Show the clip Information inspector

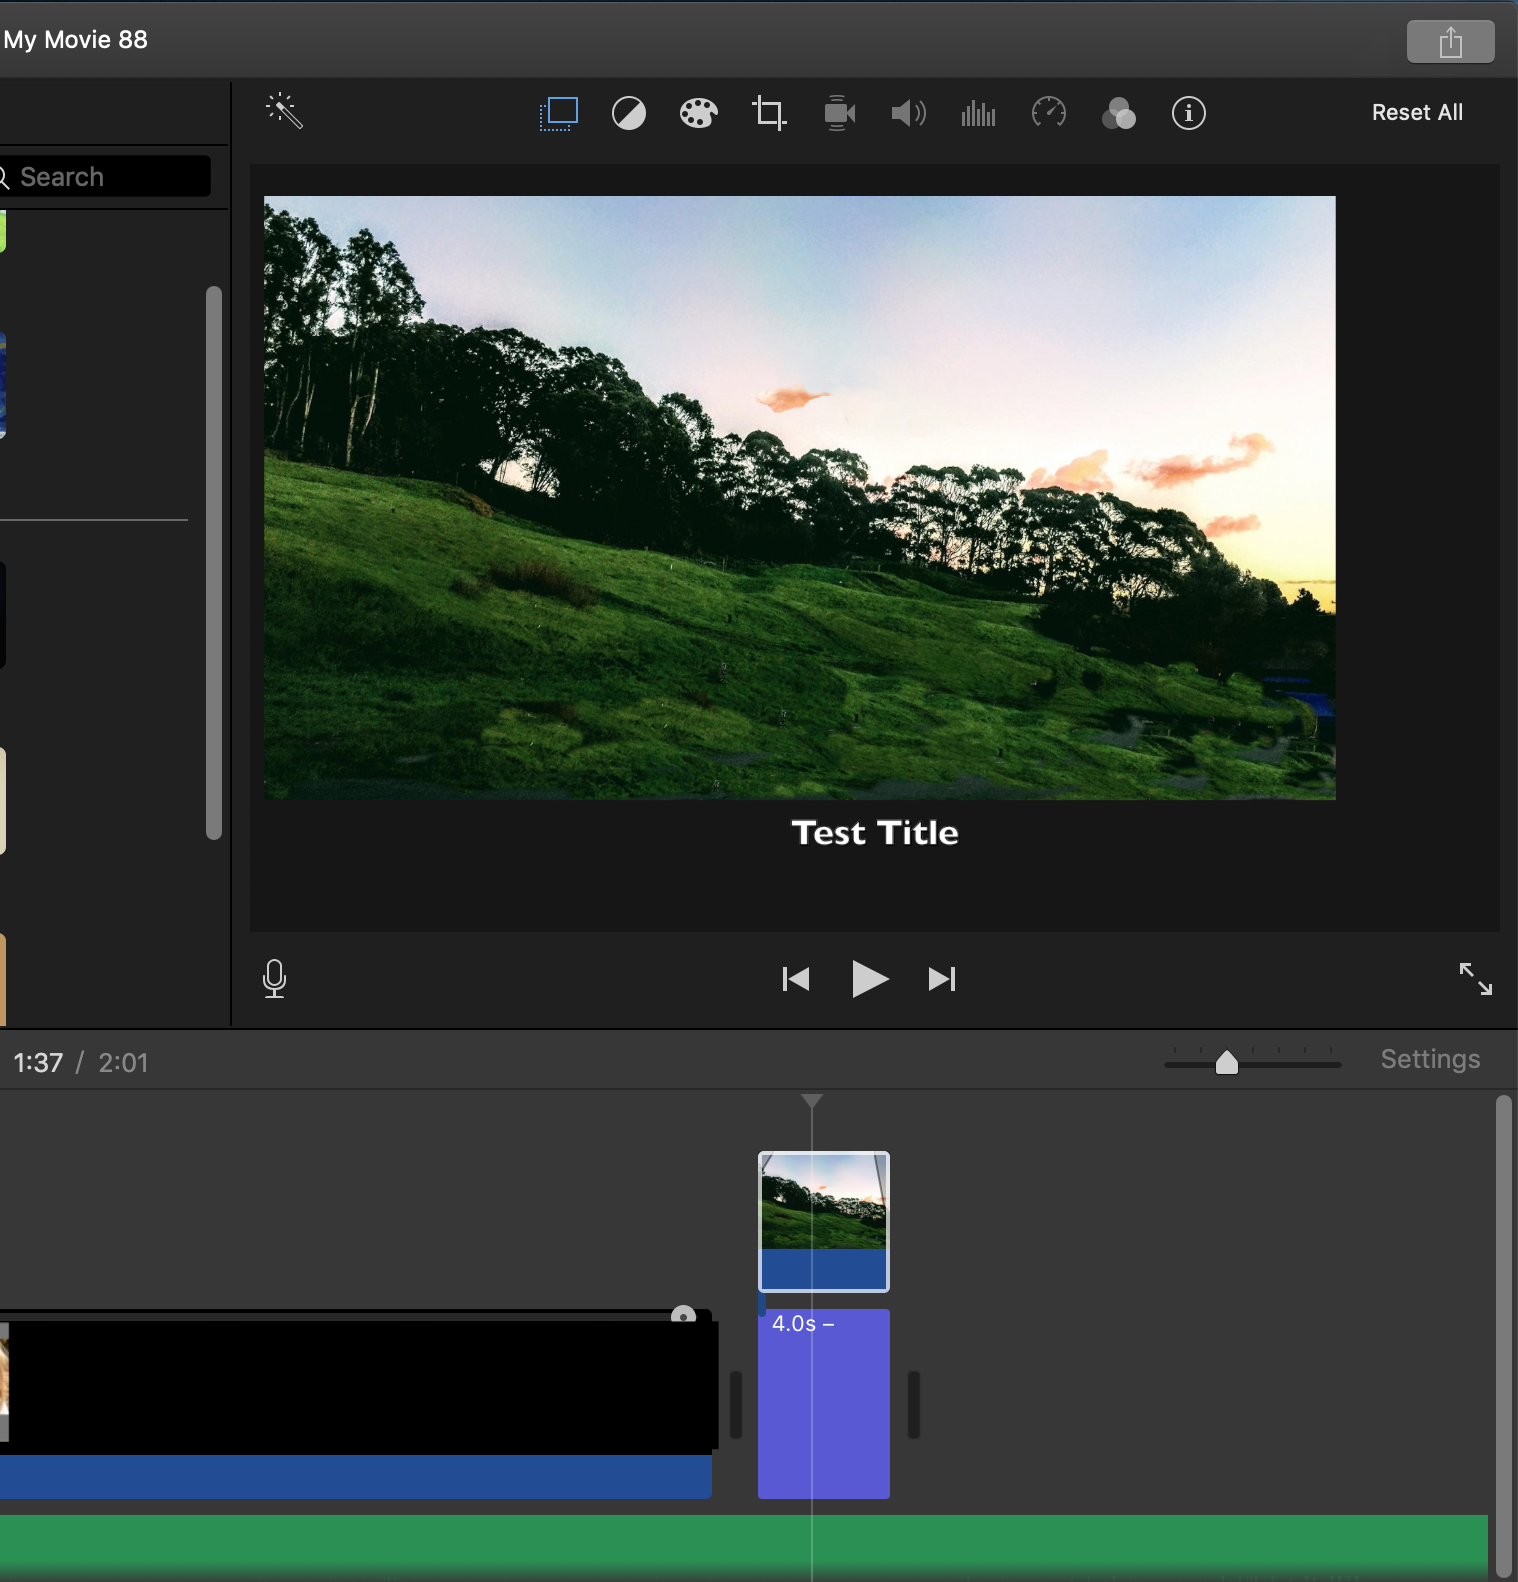(x=1188, y=113)
